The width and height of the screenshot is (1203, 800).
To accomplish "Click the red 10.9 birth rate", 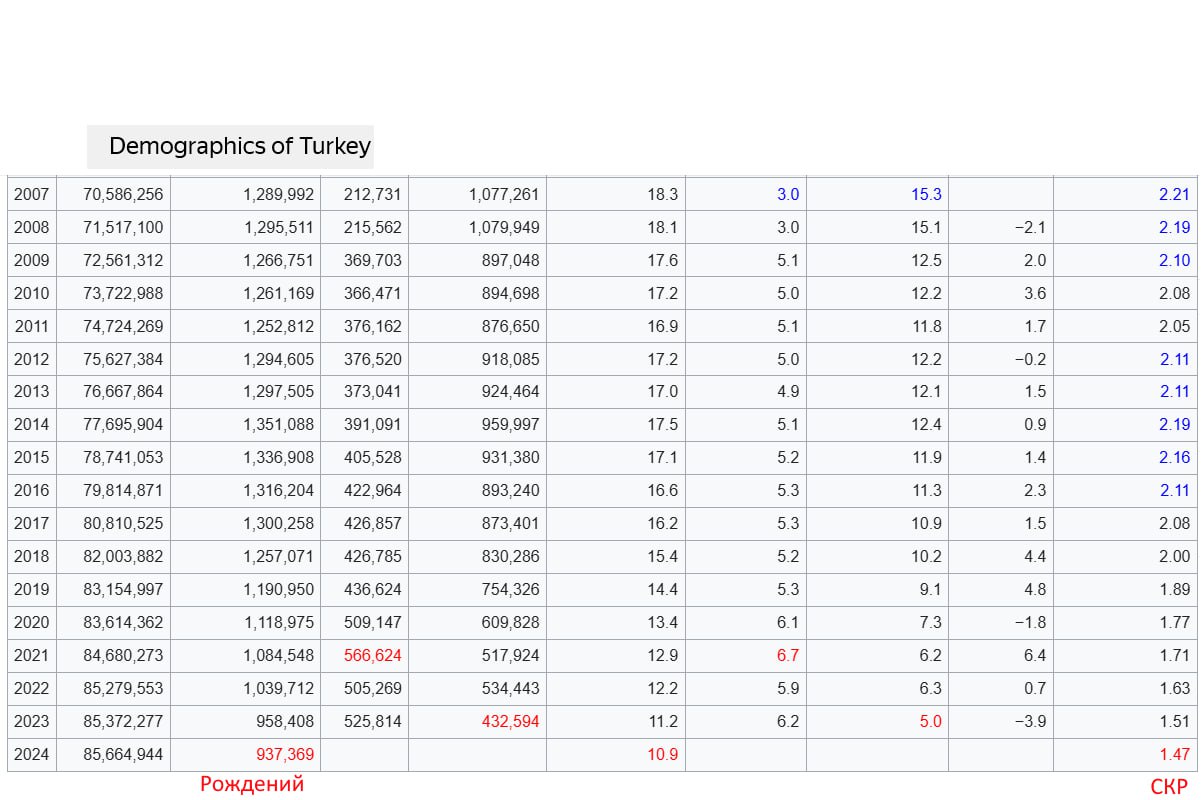I will 661,754.
